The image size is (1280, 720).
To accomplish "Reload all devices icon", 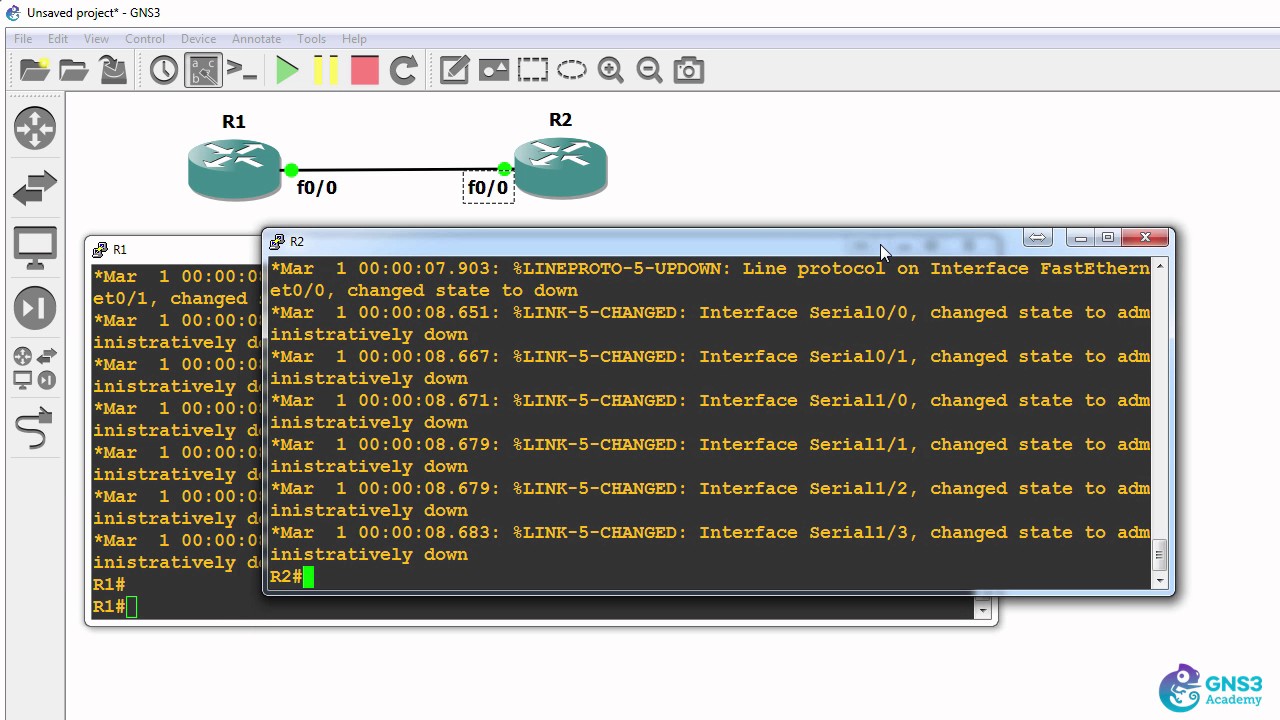I will click(x=404, y=70).
